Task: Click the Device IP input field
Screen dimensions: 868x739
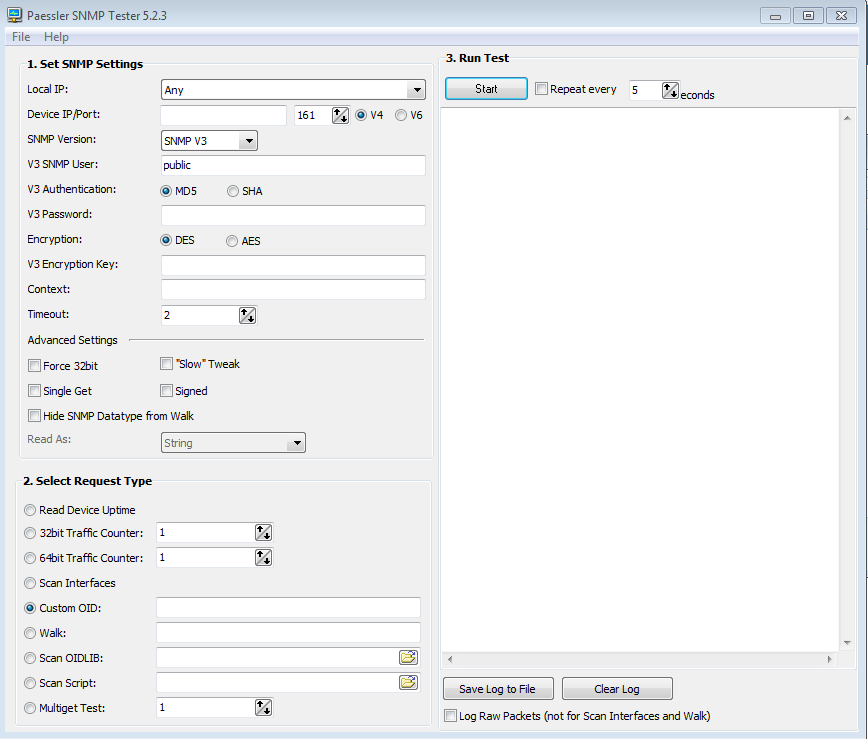Action: point(223,115)
